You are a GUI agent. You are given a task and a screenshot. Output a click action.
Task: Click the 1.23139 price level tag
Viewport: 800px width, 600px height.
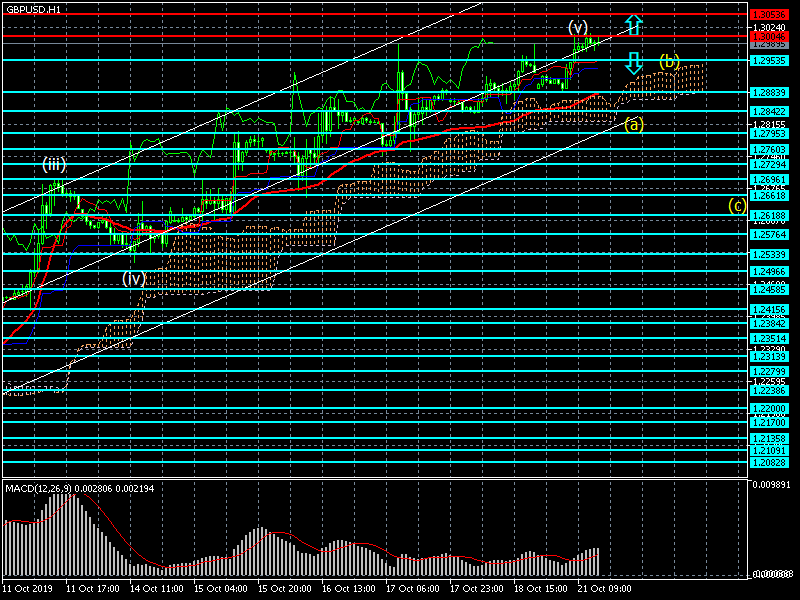click(770, 357)
